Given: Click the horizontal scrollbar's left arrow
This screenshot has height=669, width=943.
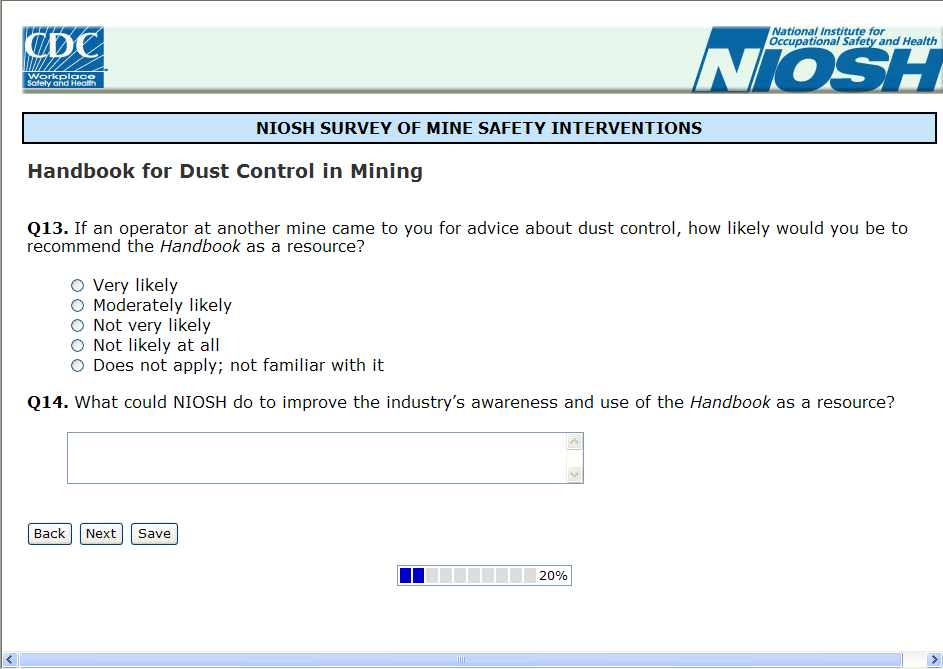Looking at the screenshot, I should 11,660.
